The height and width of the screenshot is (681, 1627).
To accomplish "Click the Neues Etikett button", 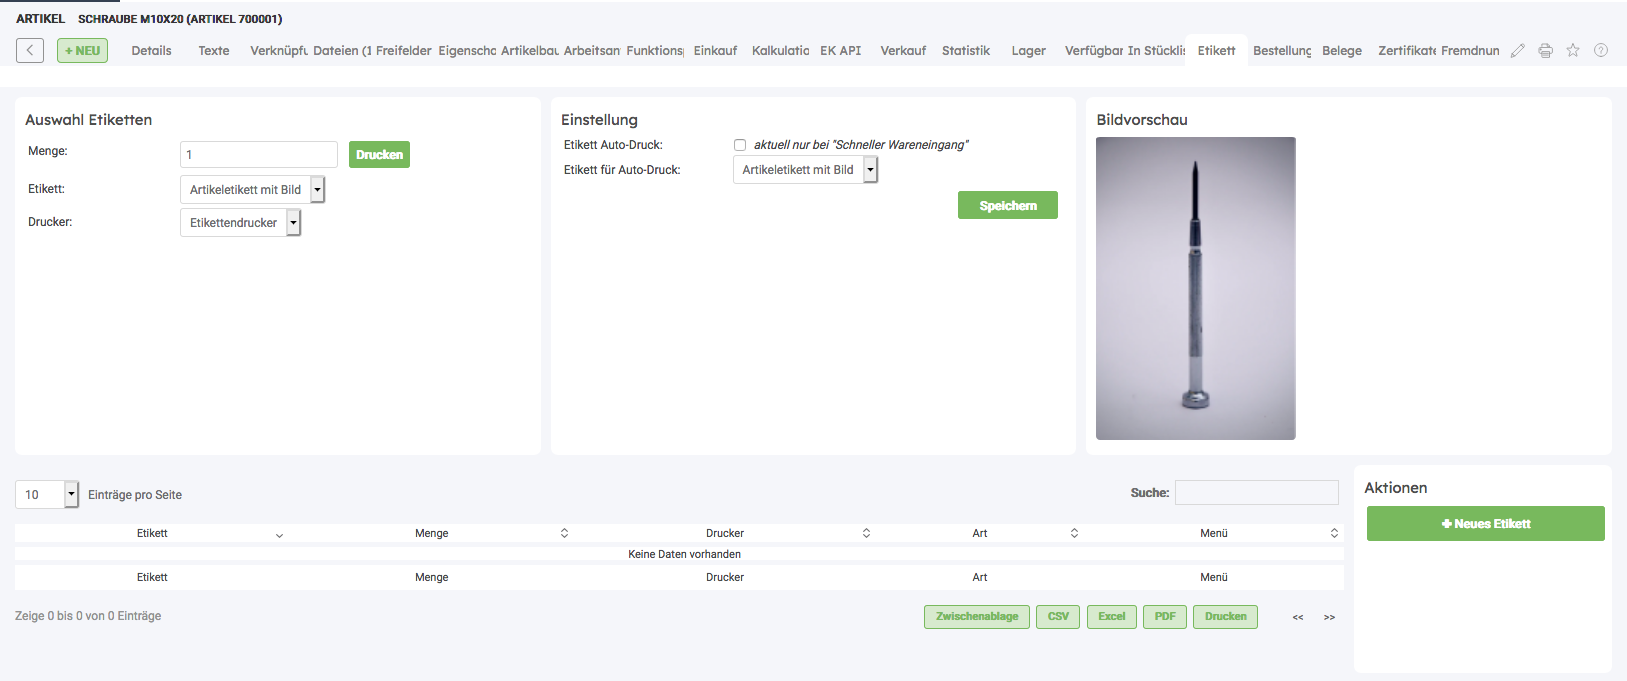I will (x=1485, y=523).
